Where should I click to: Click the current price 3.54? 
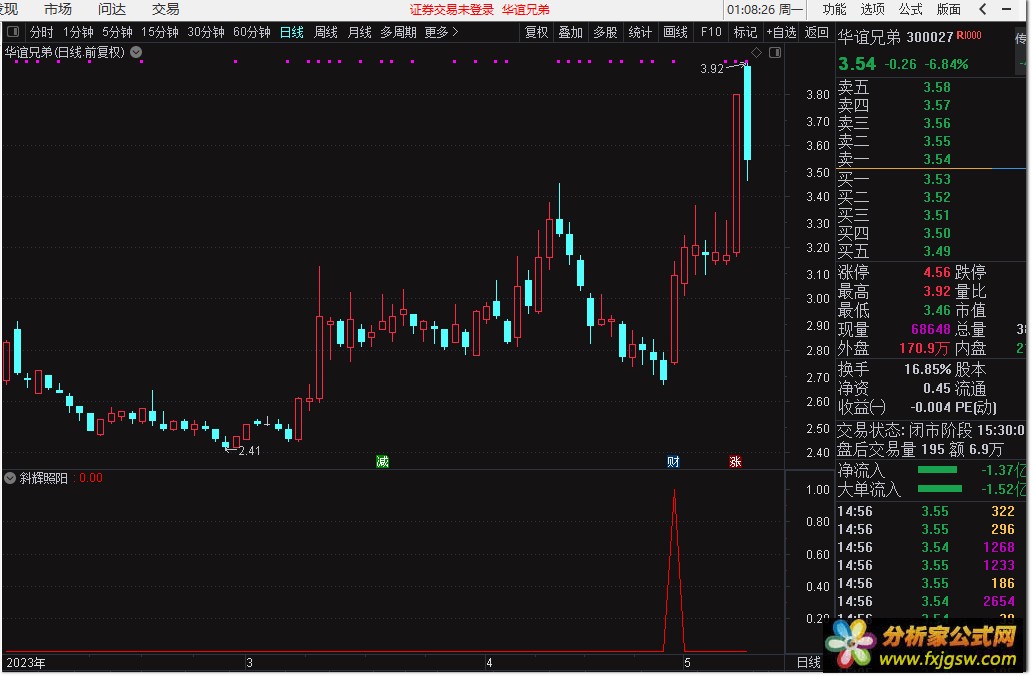tap(857, 64)
